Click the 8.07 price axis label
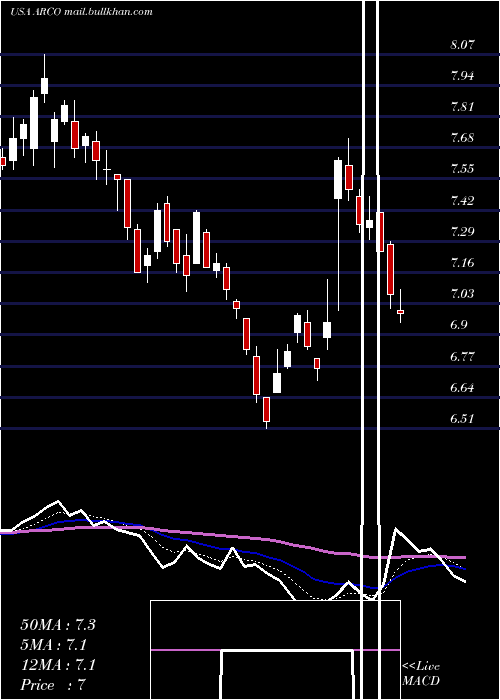 pos(462,45)
